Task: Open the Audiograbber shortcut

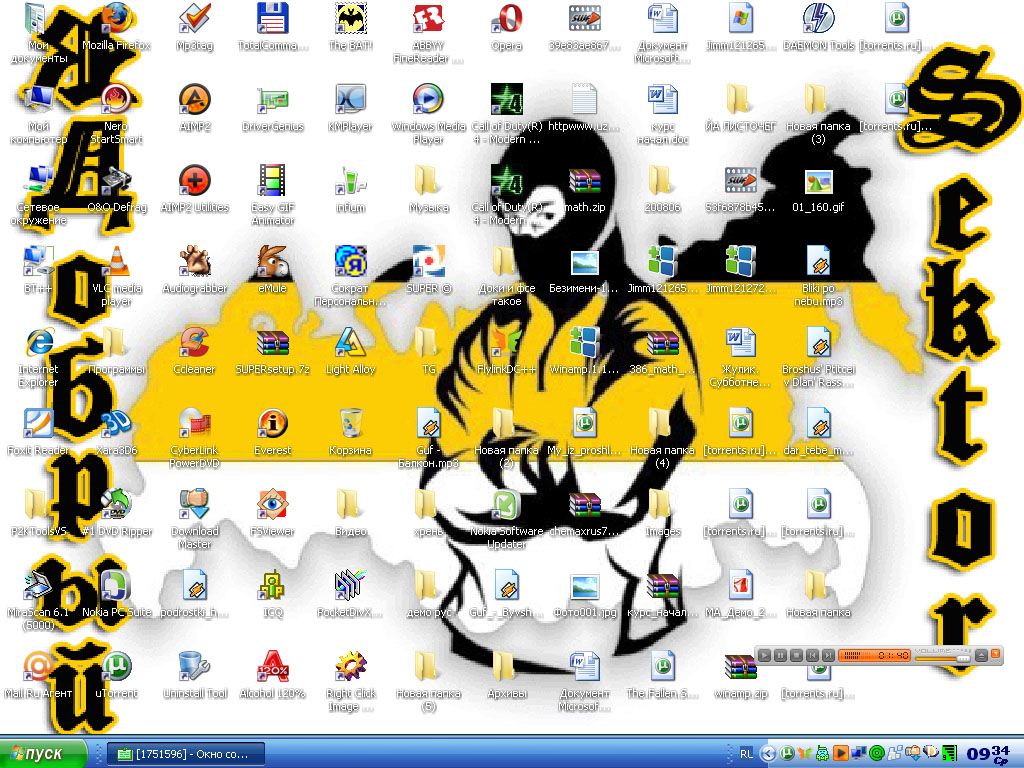Action: [x=195, y=270]
